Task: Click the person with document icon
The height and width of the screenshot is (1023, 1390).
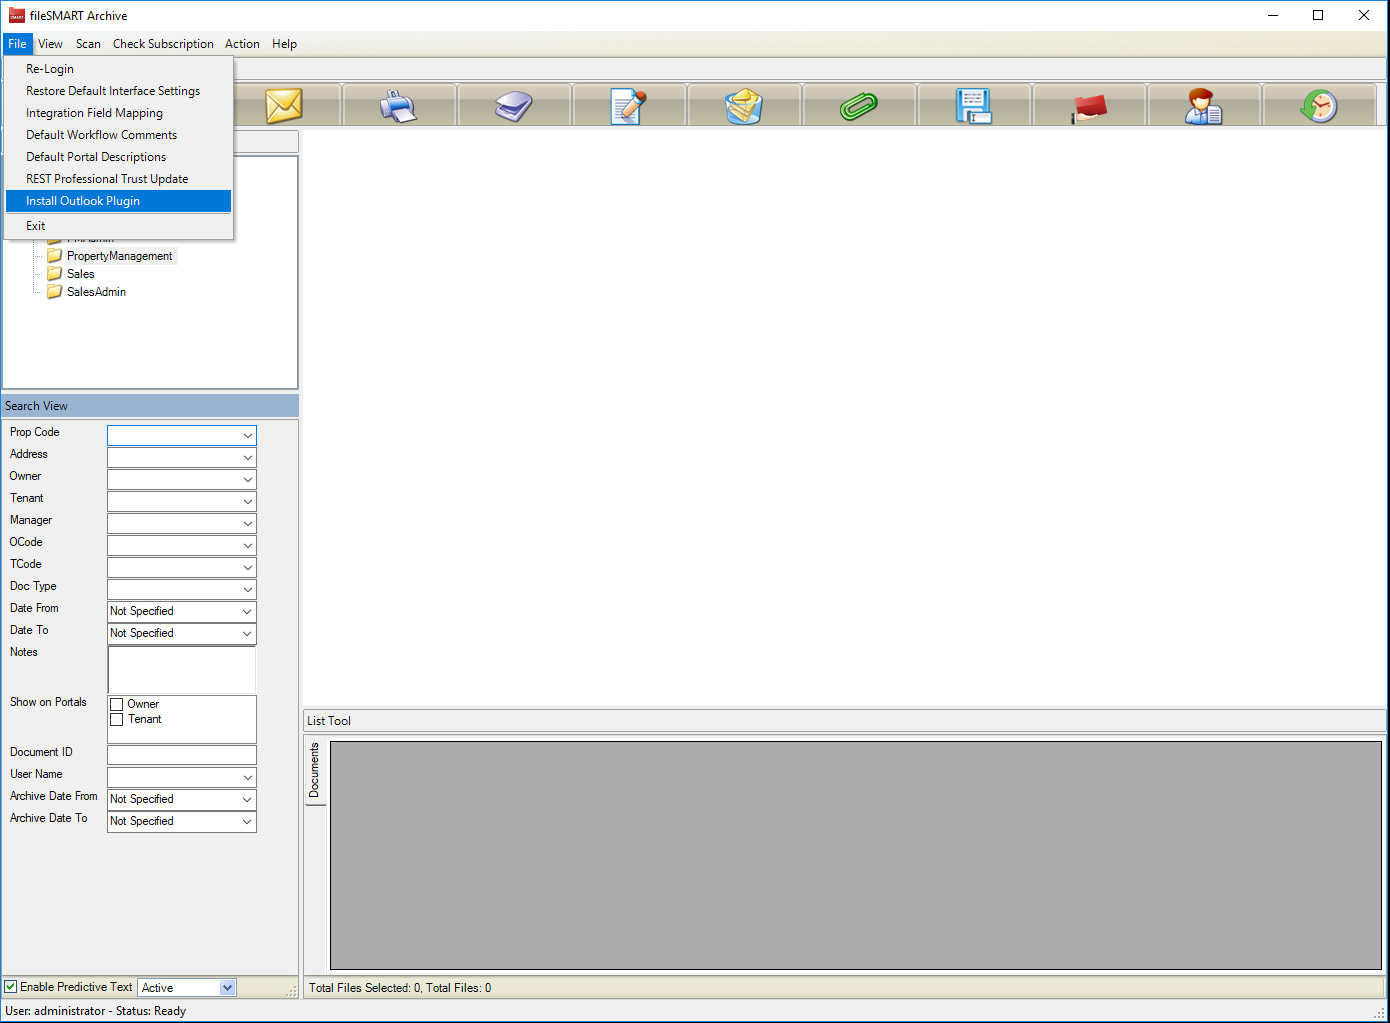Action: (x=1204, y=105)
